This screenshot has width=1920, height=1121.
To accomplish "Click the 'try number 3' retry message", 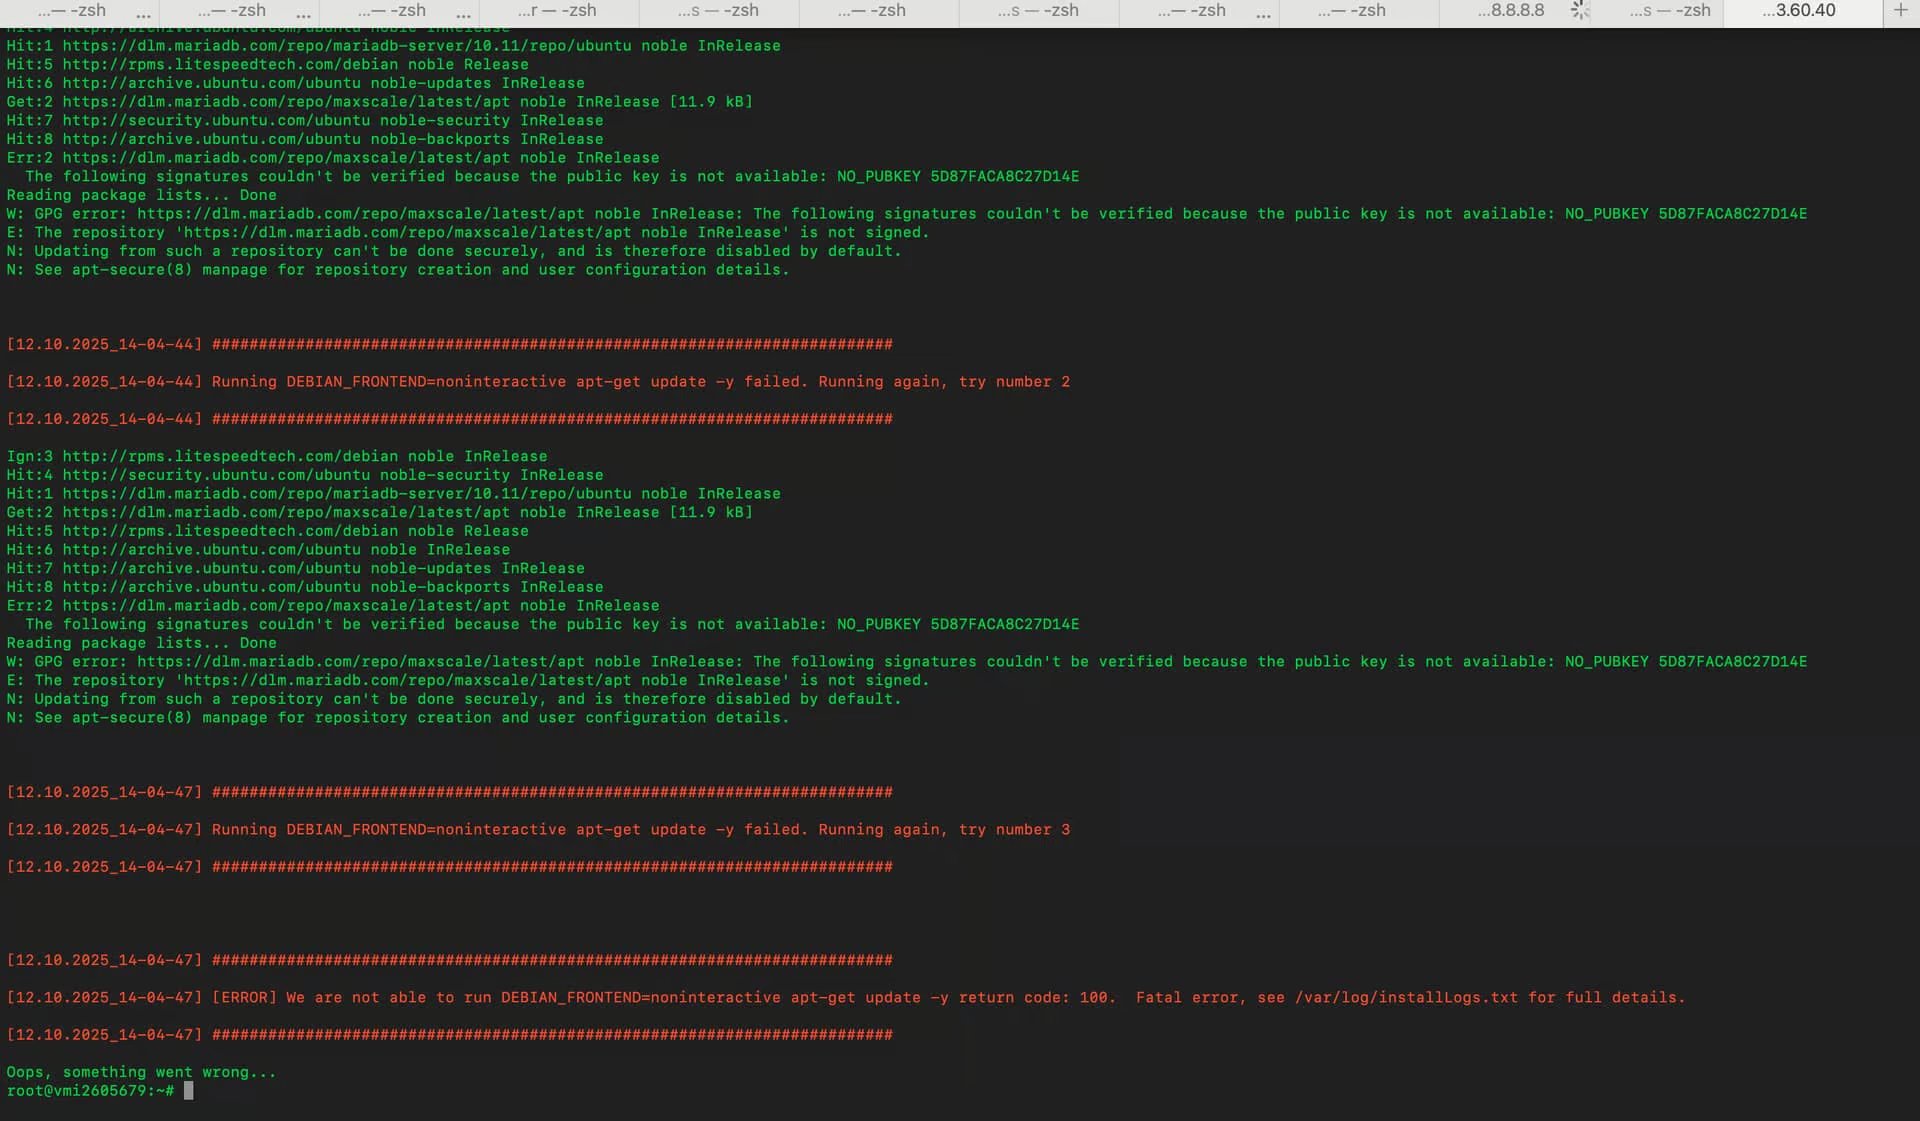I will (x=1013, y=830).
